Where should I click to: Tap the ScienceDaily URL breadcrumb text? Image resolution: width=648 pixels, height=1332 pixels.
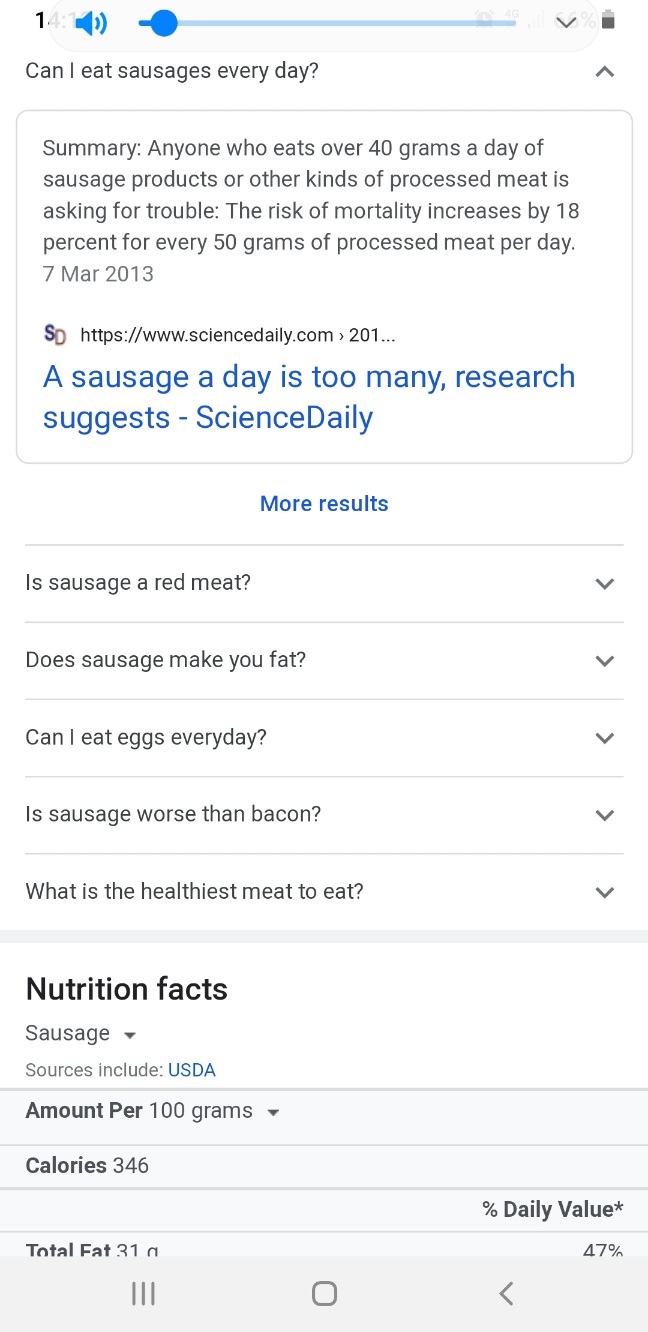(237, 335)
